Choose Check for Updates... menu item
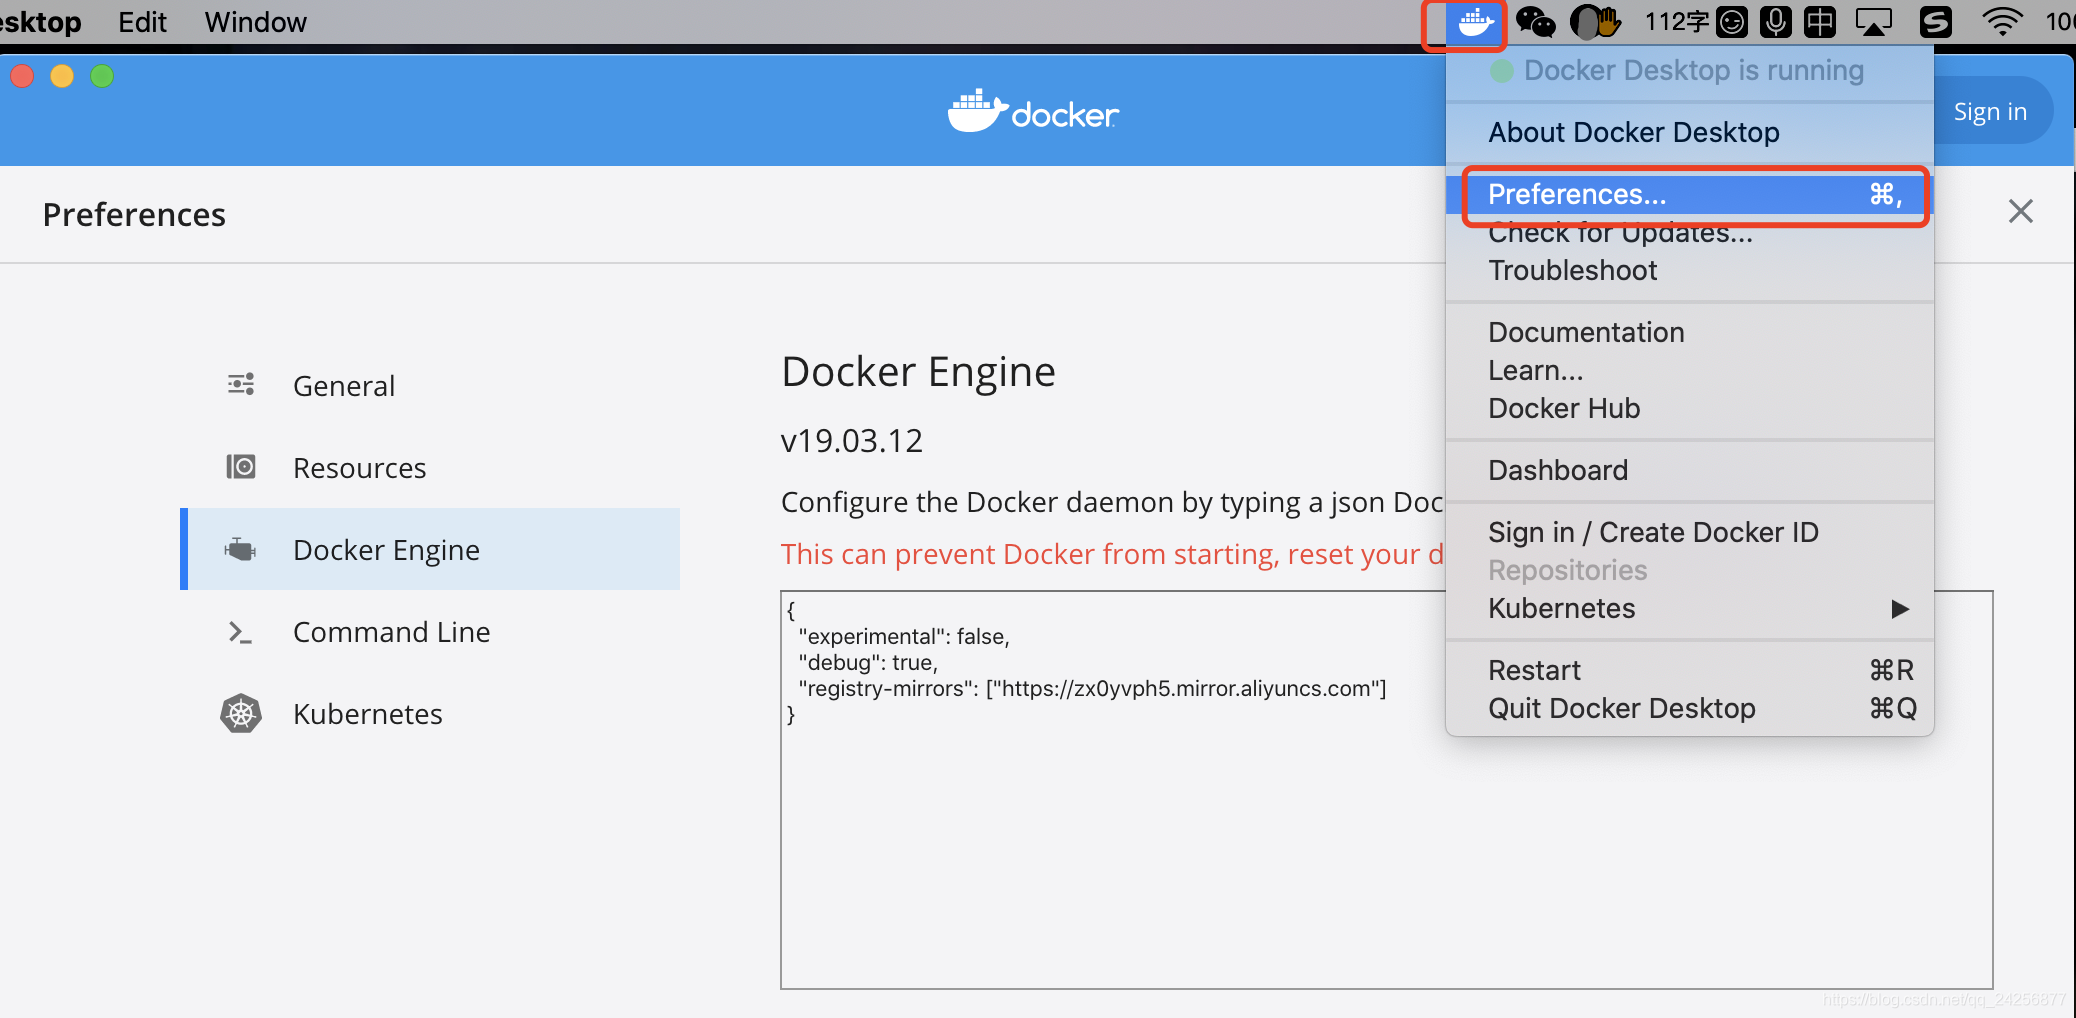This screenshot has width=2076, height=1018. 1690,232
